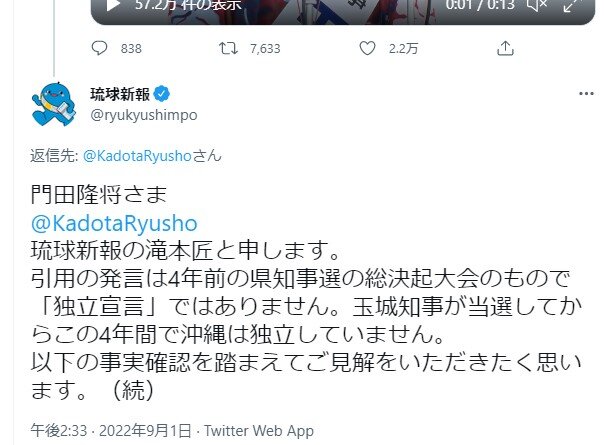Open the 琉球新報 profile avatar

[x=54, y=104]
